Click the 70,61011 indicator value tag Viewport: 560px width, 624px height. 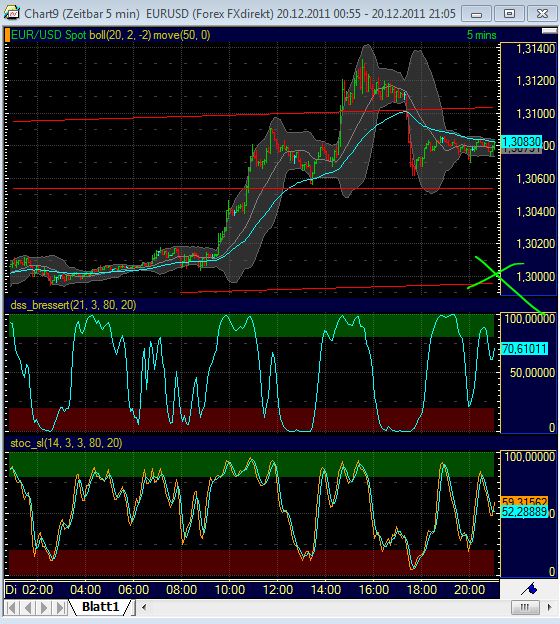pyautogui.click(x=524, y=349)
